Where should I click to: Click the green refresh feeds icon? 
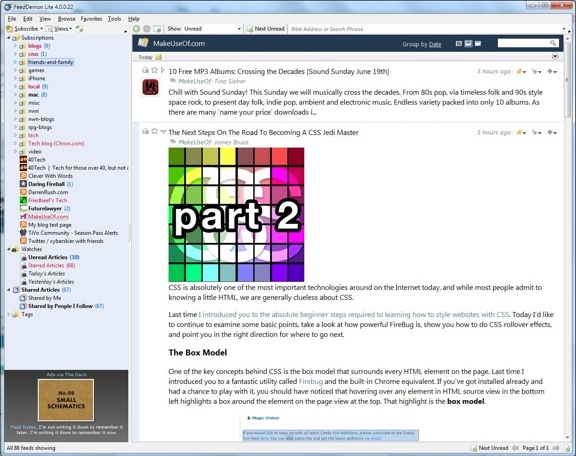[x=79, y=29]
